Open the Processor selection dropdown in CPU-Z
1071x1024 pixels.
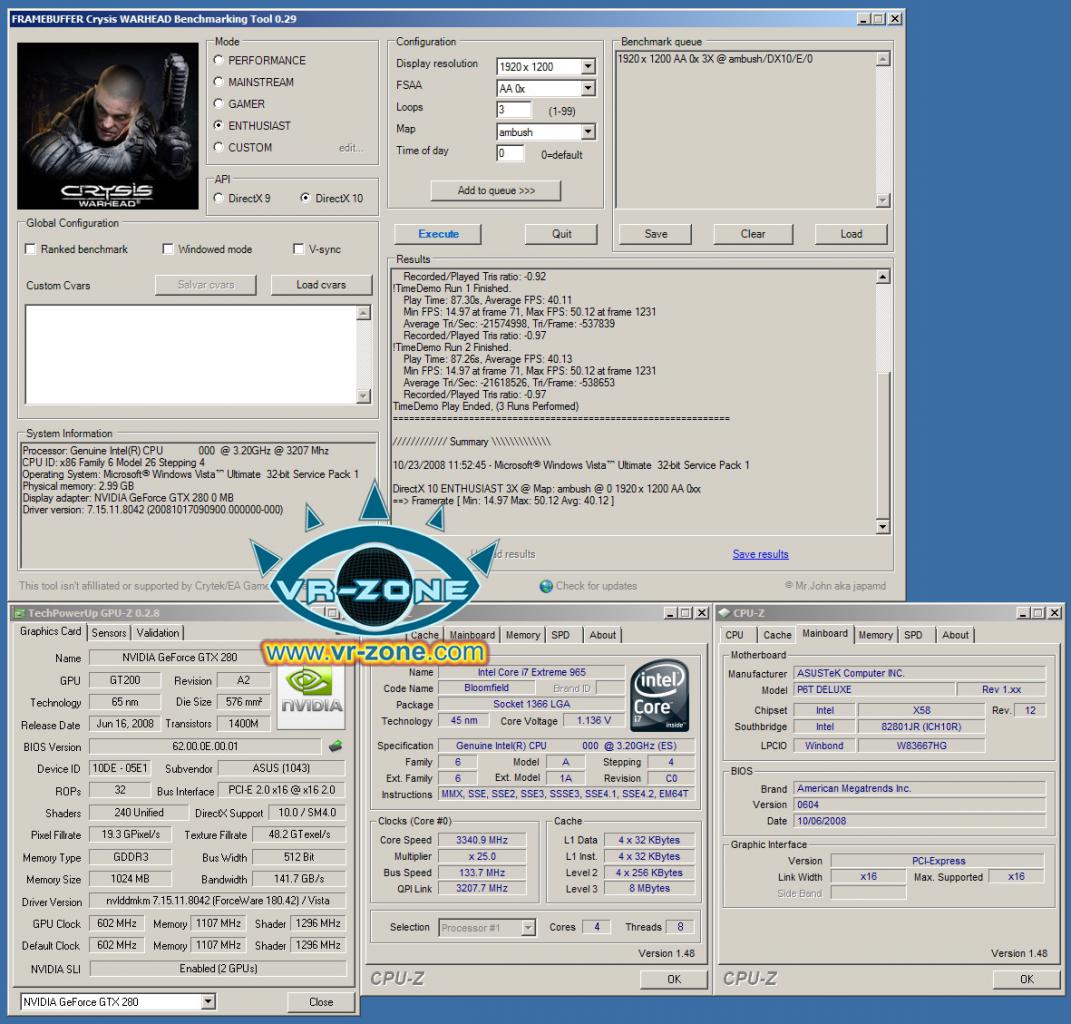(x=527, y=927)
